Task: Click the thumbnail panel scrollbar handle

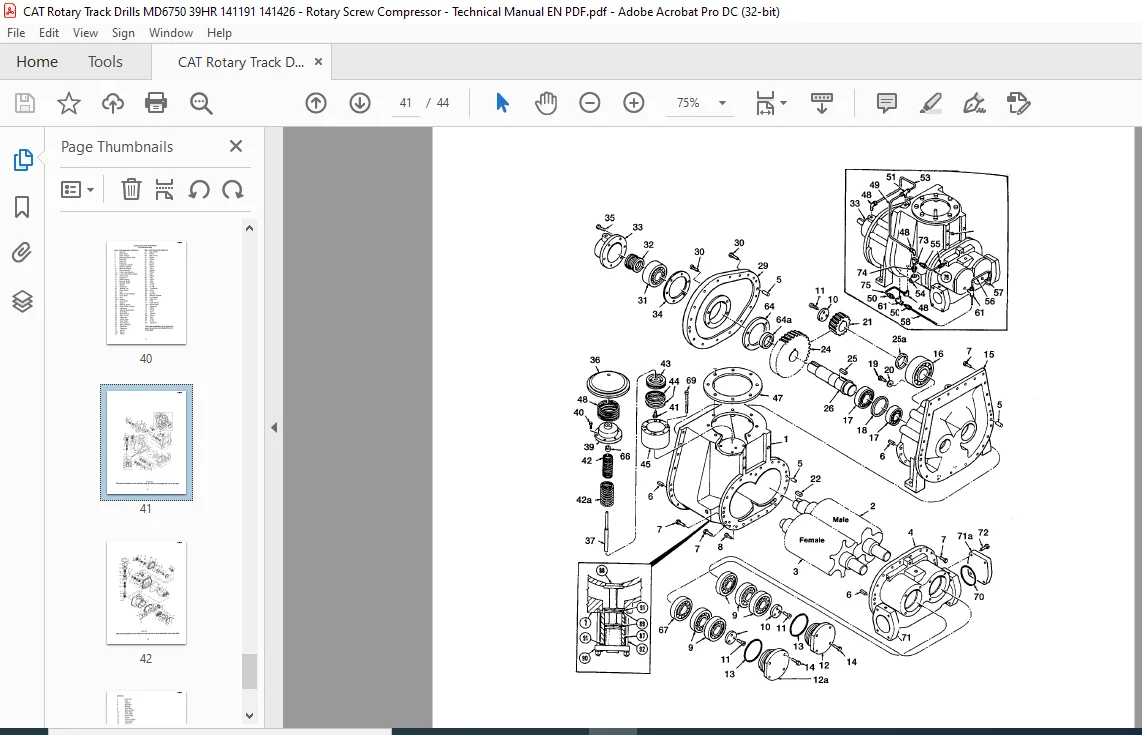Action: 249,671
